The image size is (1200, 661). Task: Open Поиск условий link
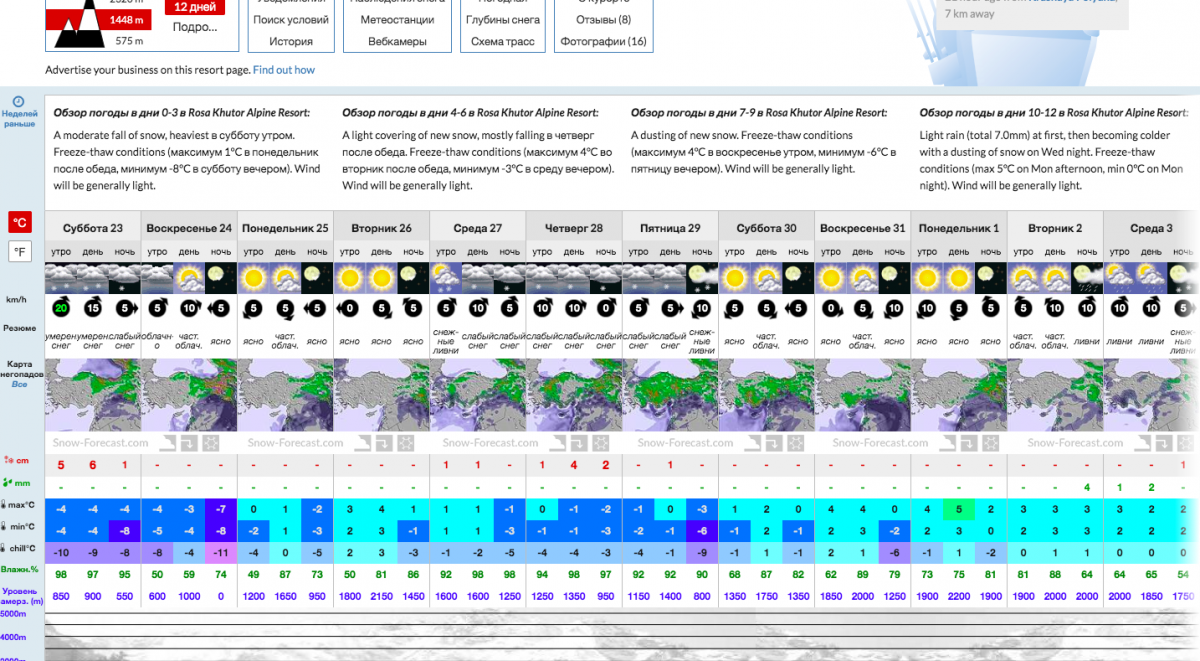click(x=291, y=20)
